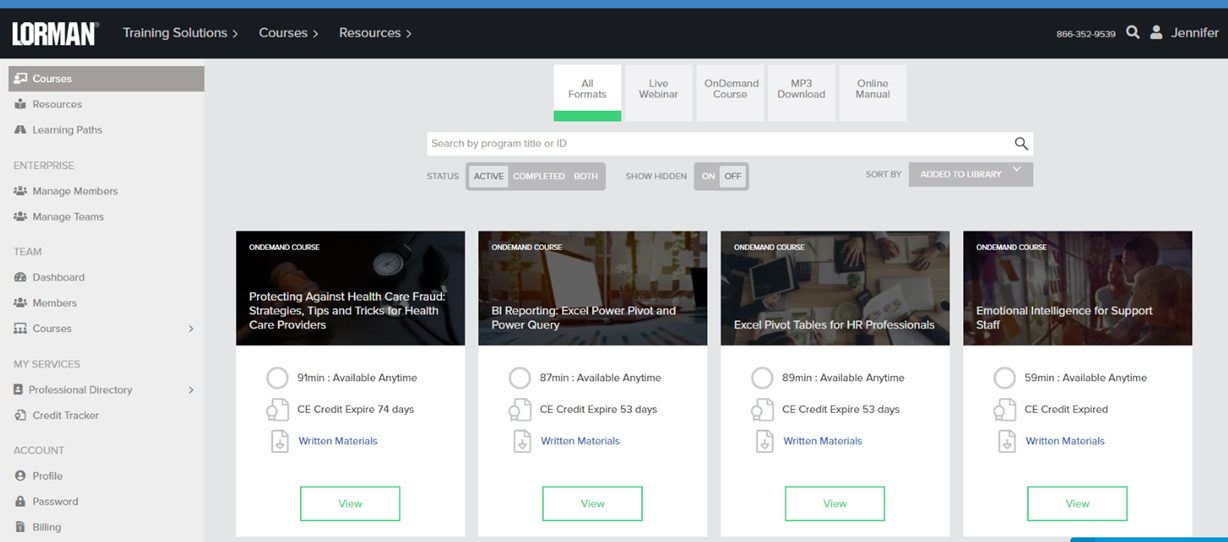Click the magnifier icon in top header

point(1132,32)
